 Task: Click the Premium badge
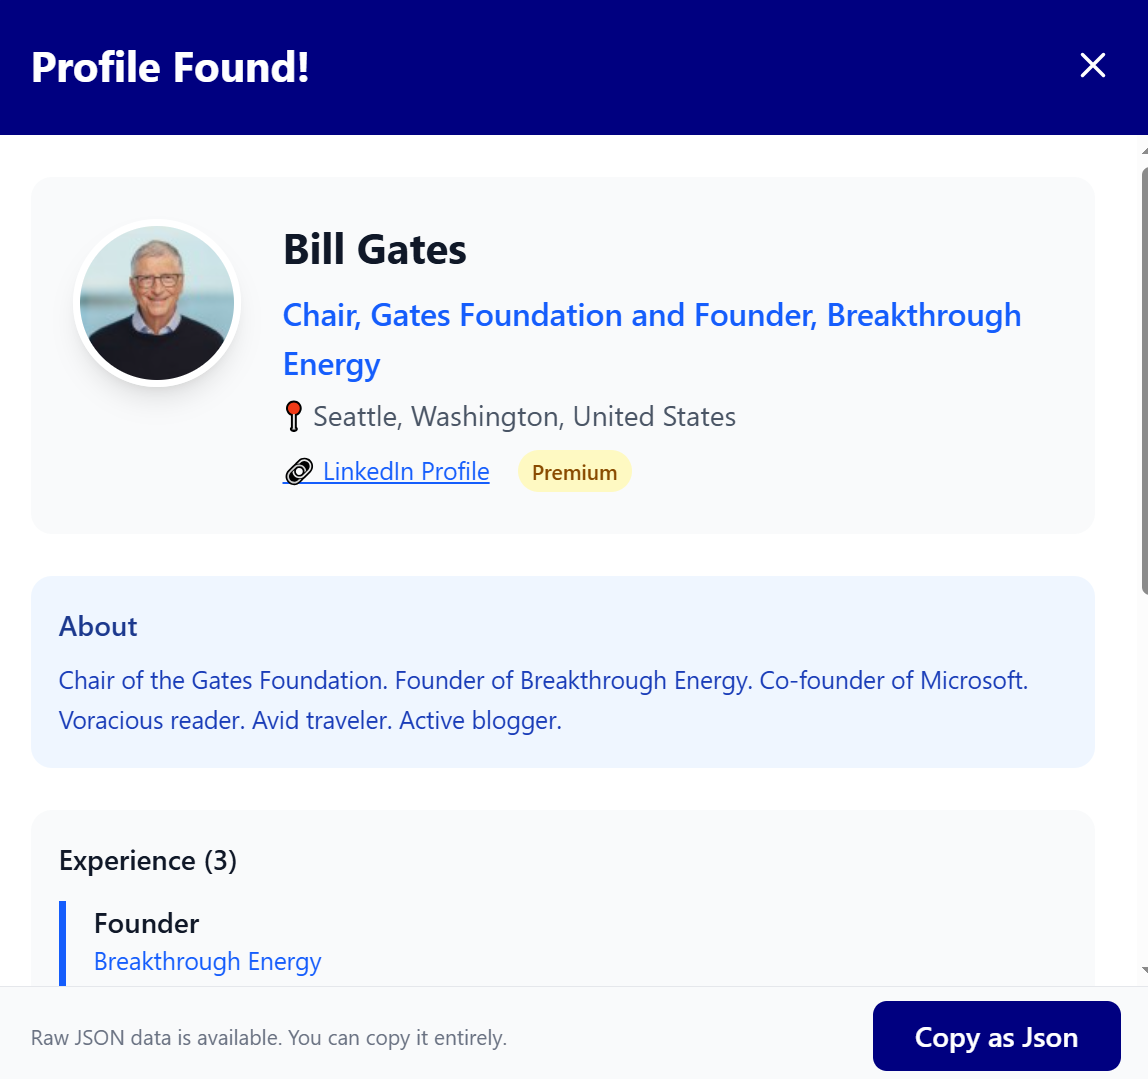click(x=574, y=473)
